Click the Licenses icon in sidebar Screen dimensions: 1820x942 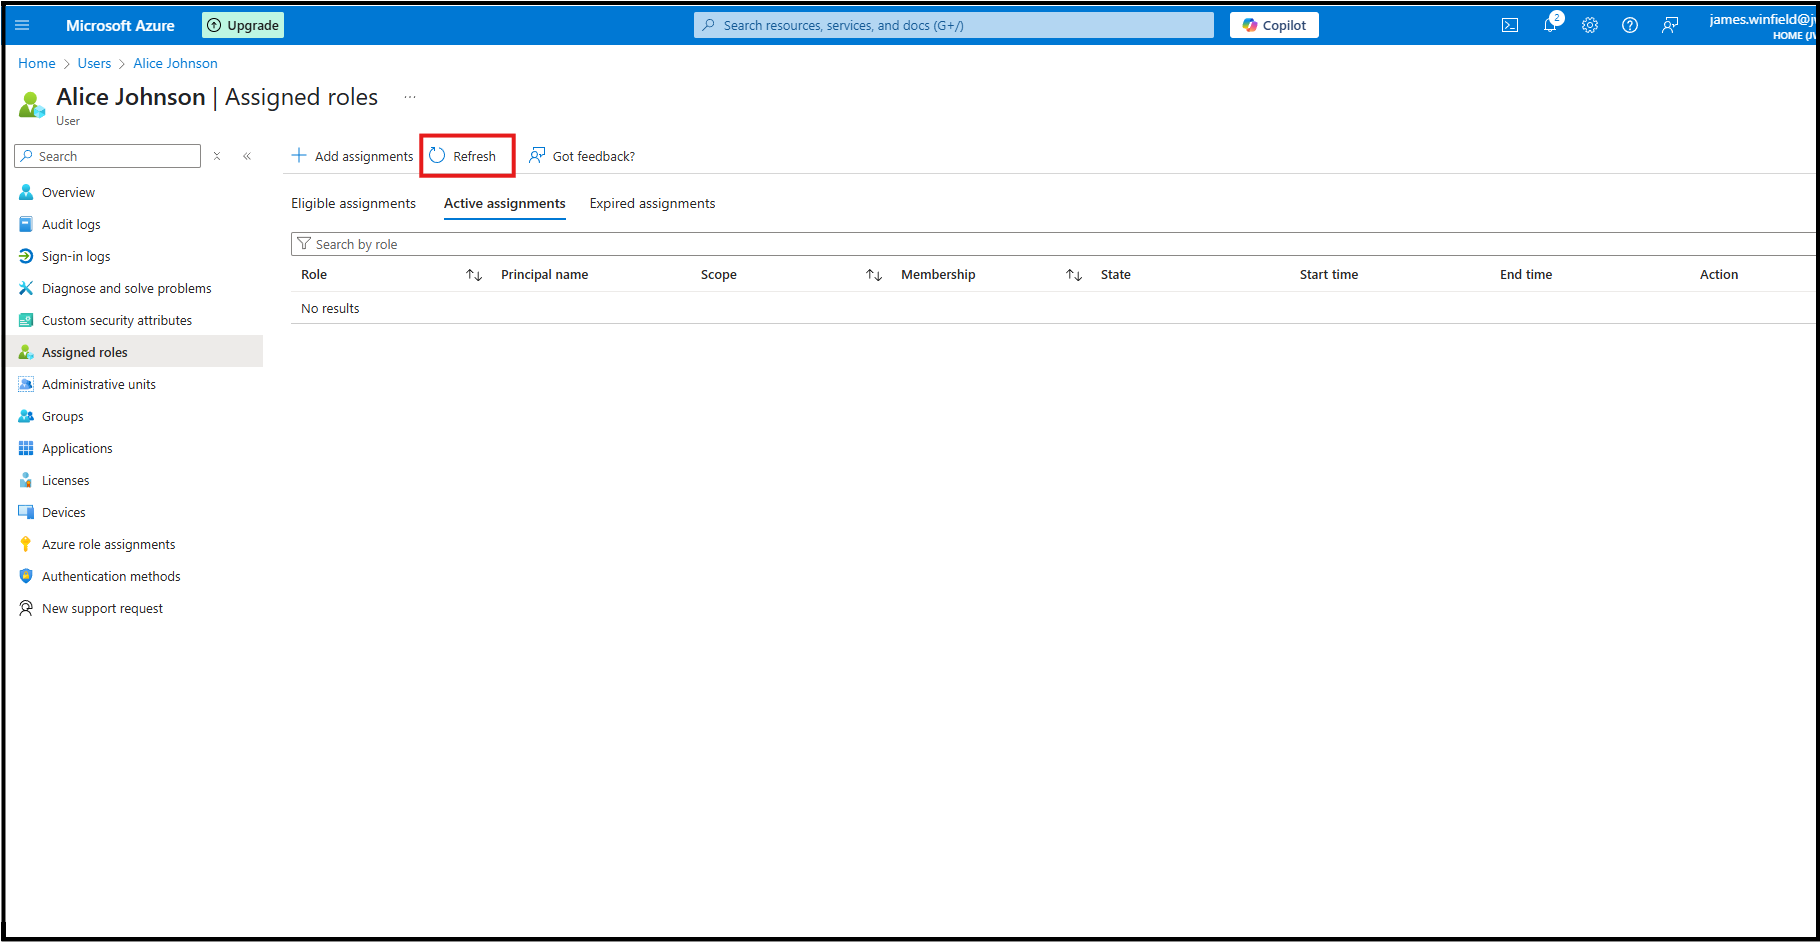tap(26, 480)
